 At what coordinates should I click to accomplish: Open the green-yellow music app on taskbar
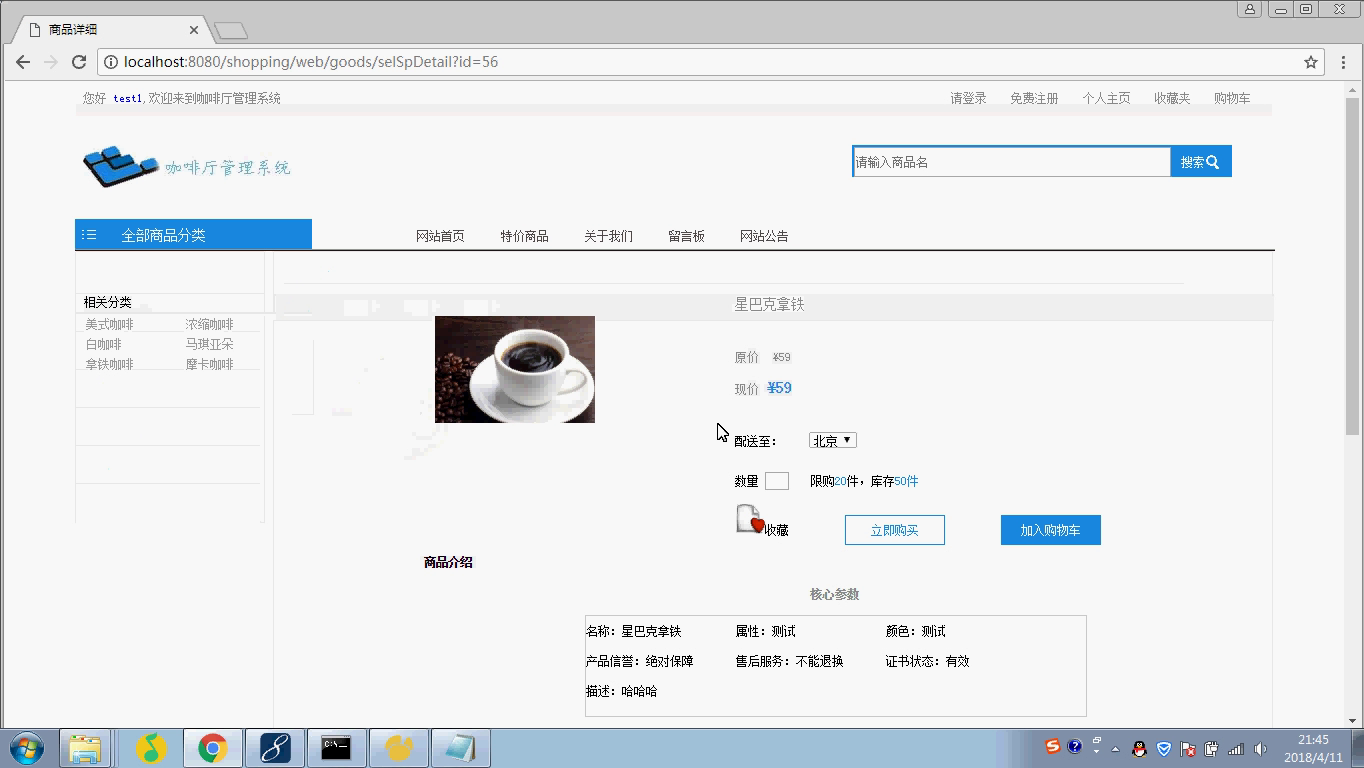151,748
